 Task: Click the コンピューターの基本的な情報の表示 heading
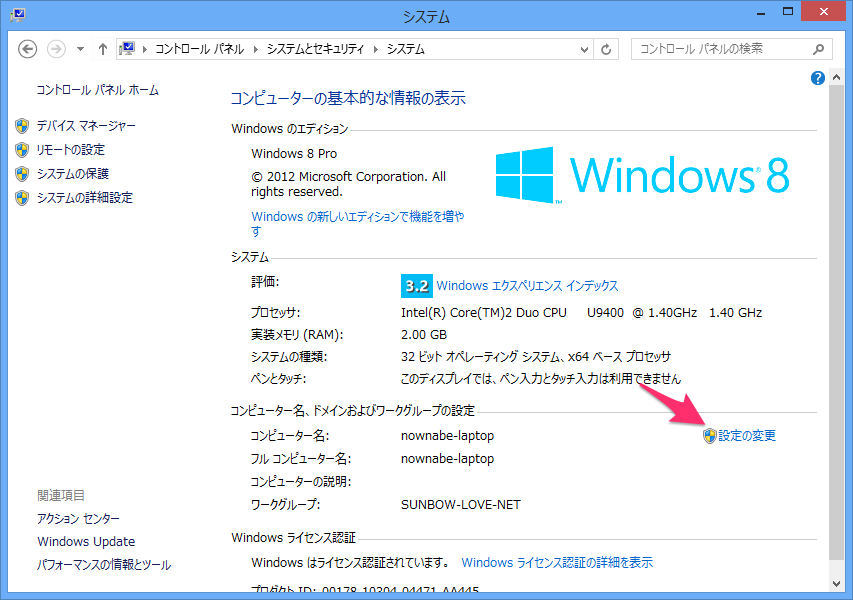[x=348, y=98]
